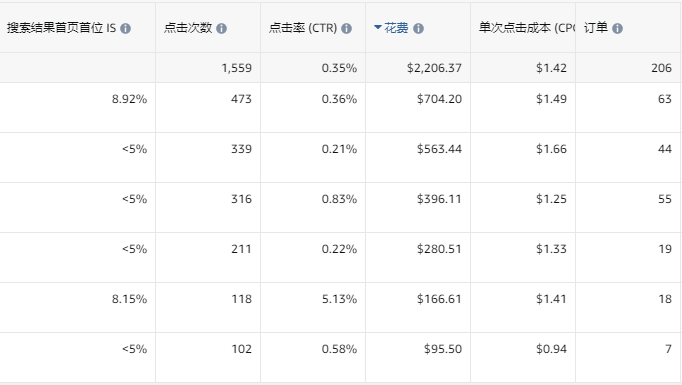Sort by 点击次数 column header

click(188, 28)
